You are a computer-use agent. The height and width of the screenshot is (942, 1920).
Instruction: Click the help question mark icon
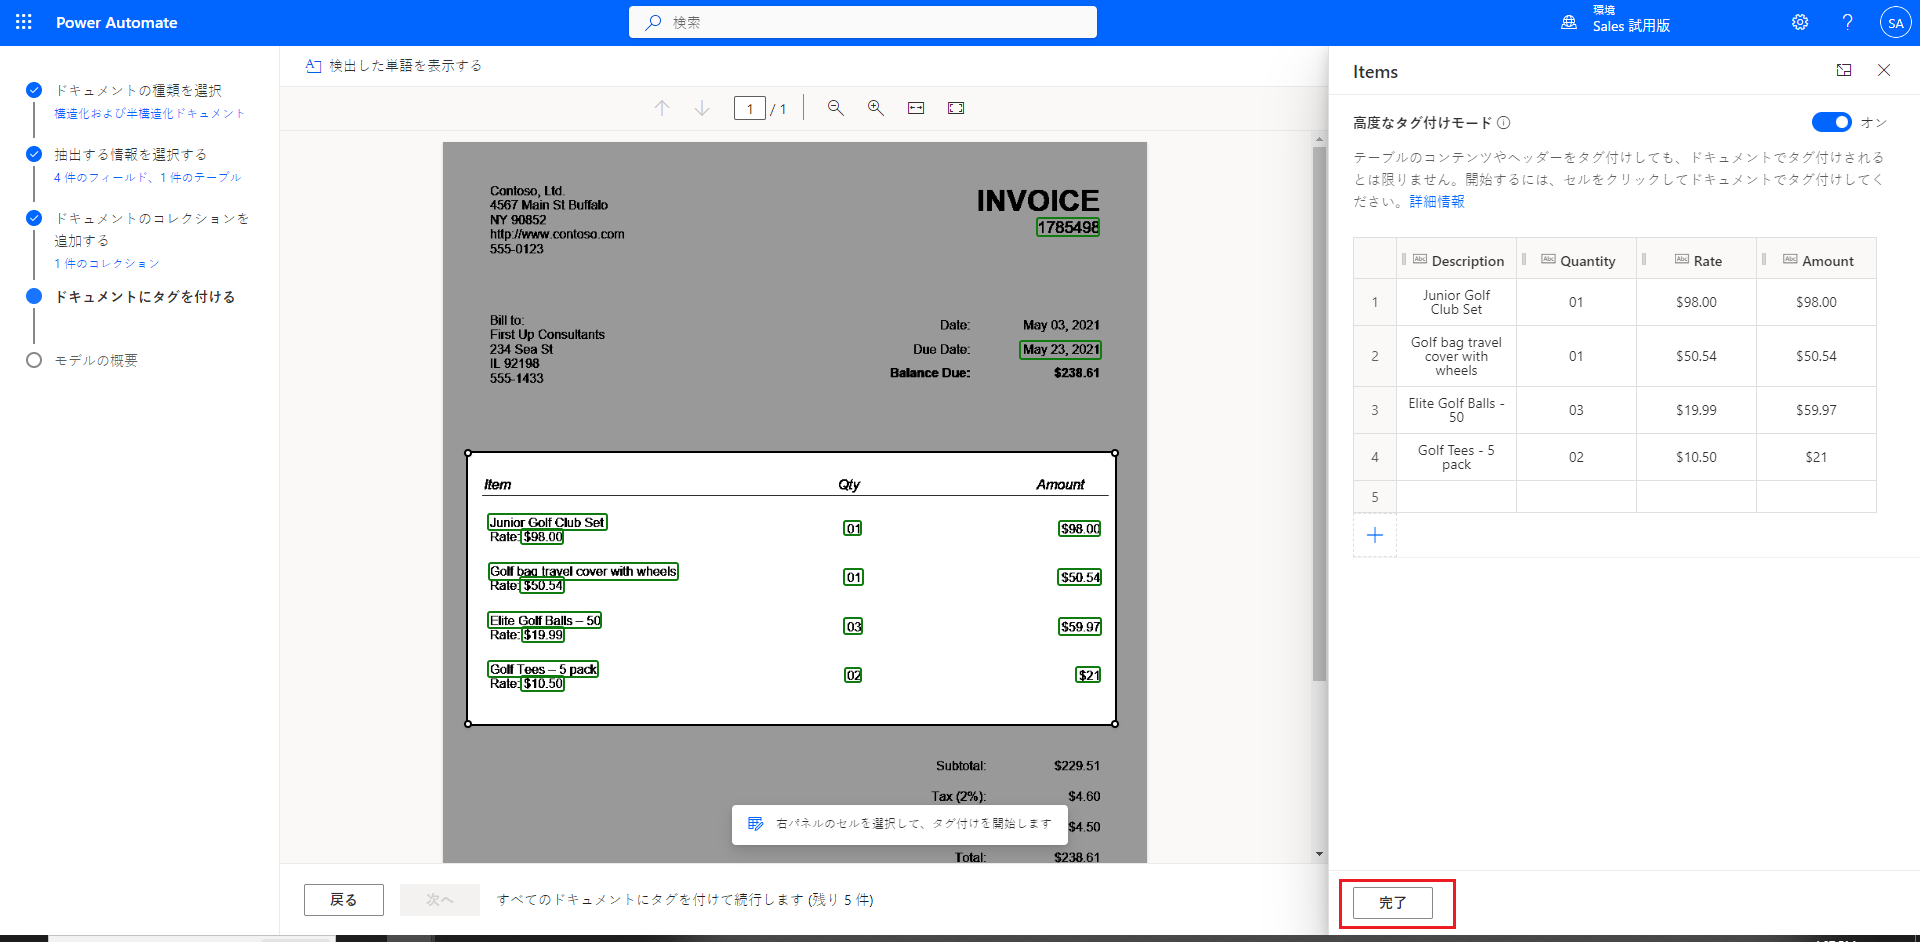point(1847,22)
